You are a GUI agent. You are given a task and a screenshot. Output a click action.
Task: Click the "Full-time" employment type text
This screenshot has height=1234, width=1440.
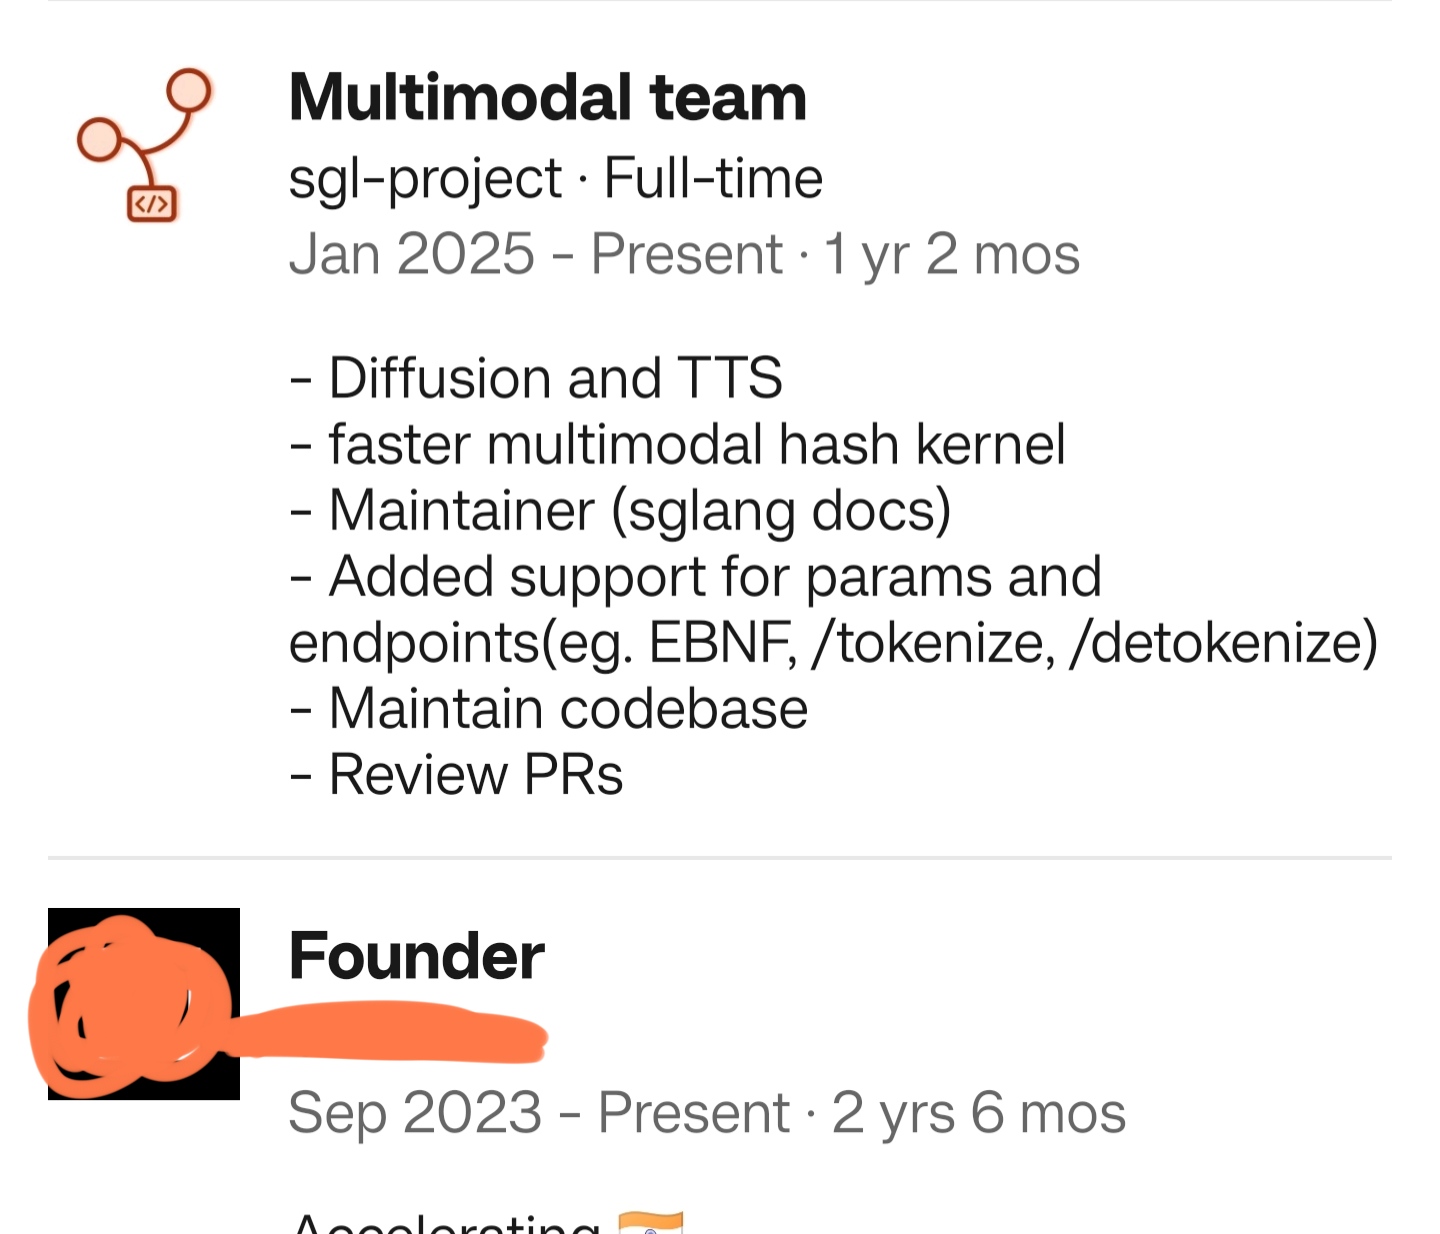713,179
